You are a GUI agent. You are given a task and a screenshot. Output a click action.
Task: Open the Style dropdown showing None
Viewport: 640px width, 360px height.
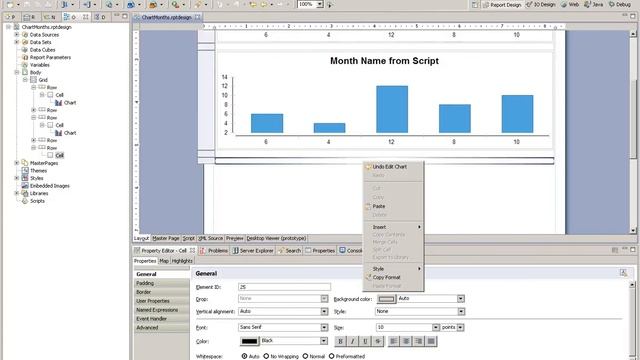tap(461, 311)
